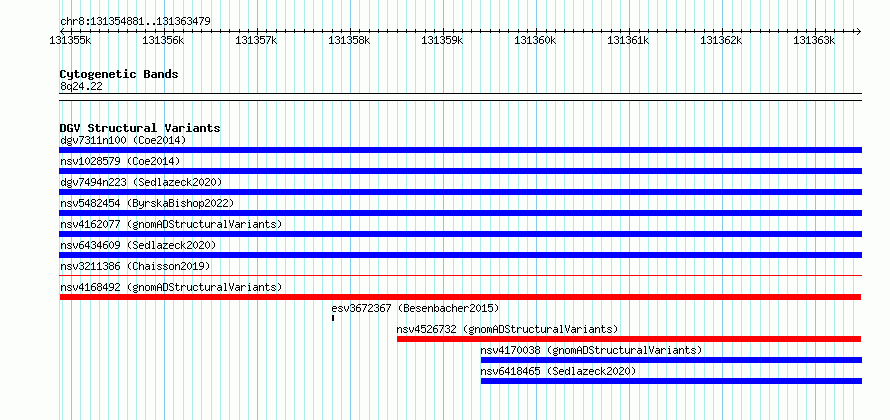Click esv3672367 (Besenbacher2015) label
Screen dimensions: 890x420
point(415,308)
